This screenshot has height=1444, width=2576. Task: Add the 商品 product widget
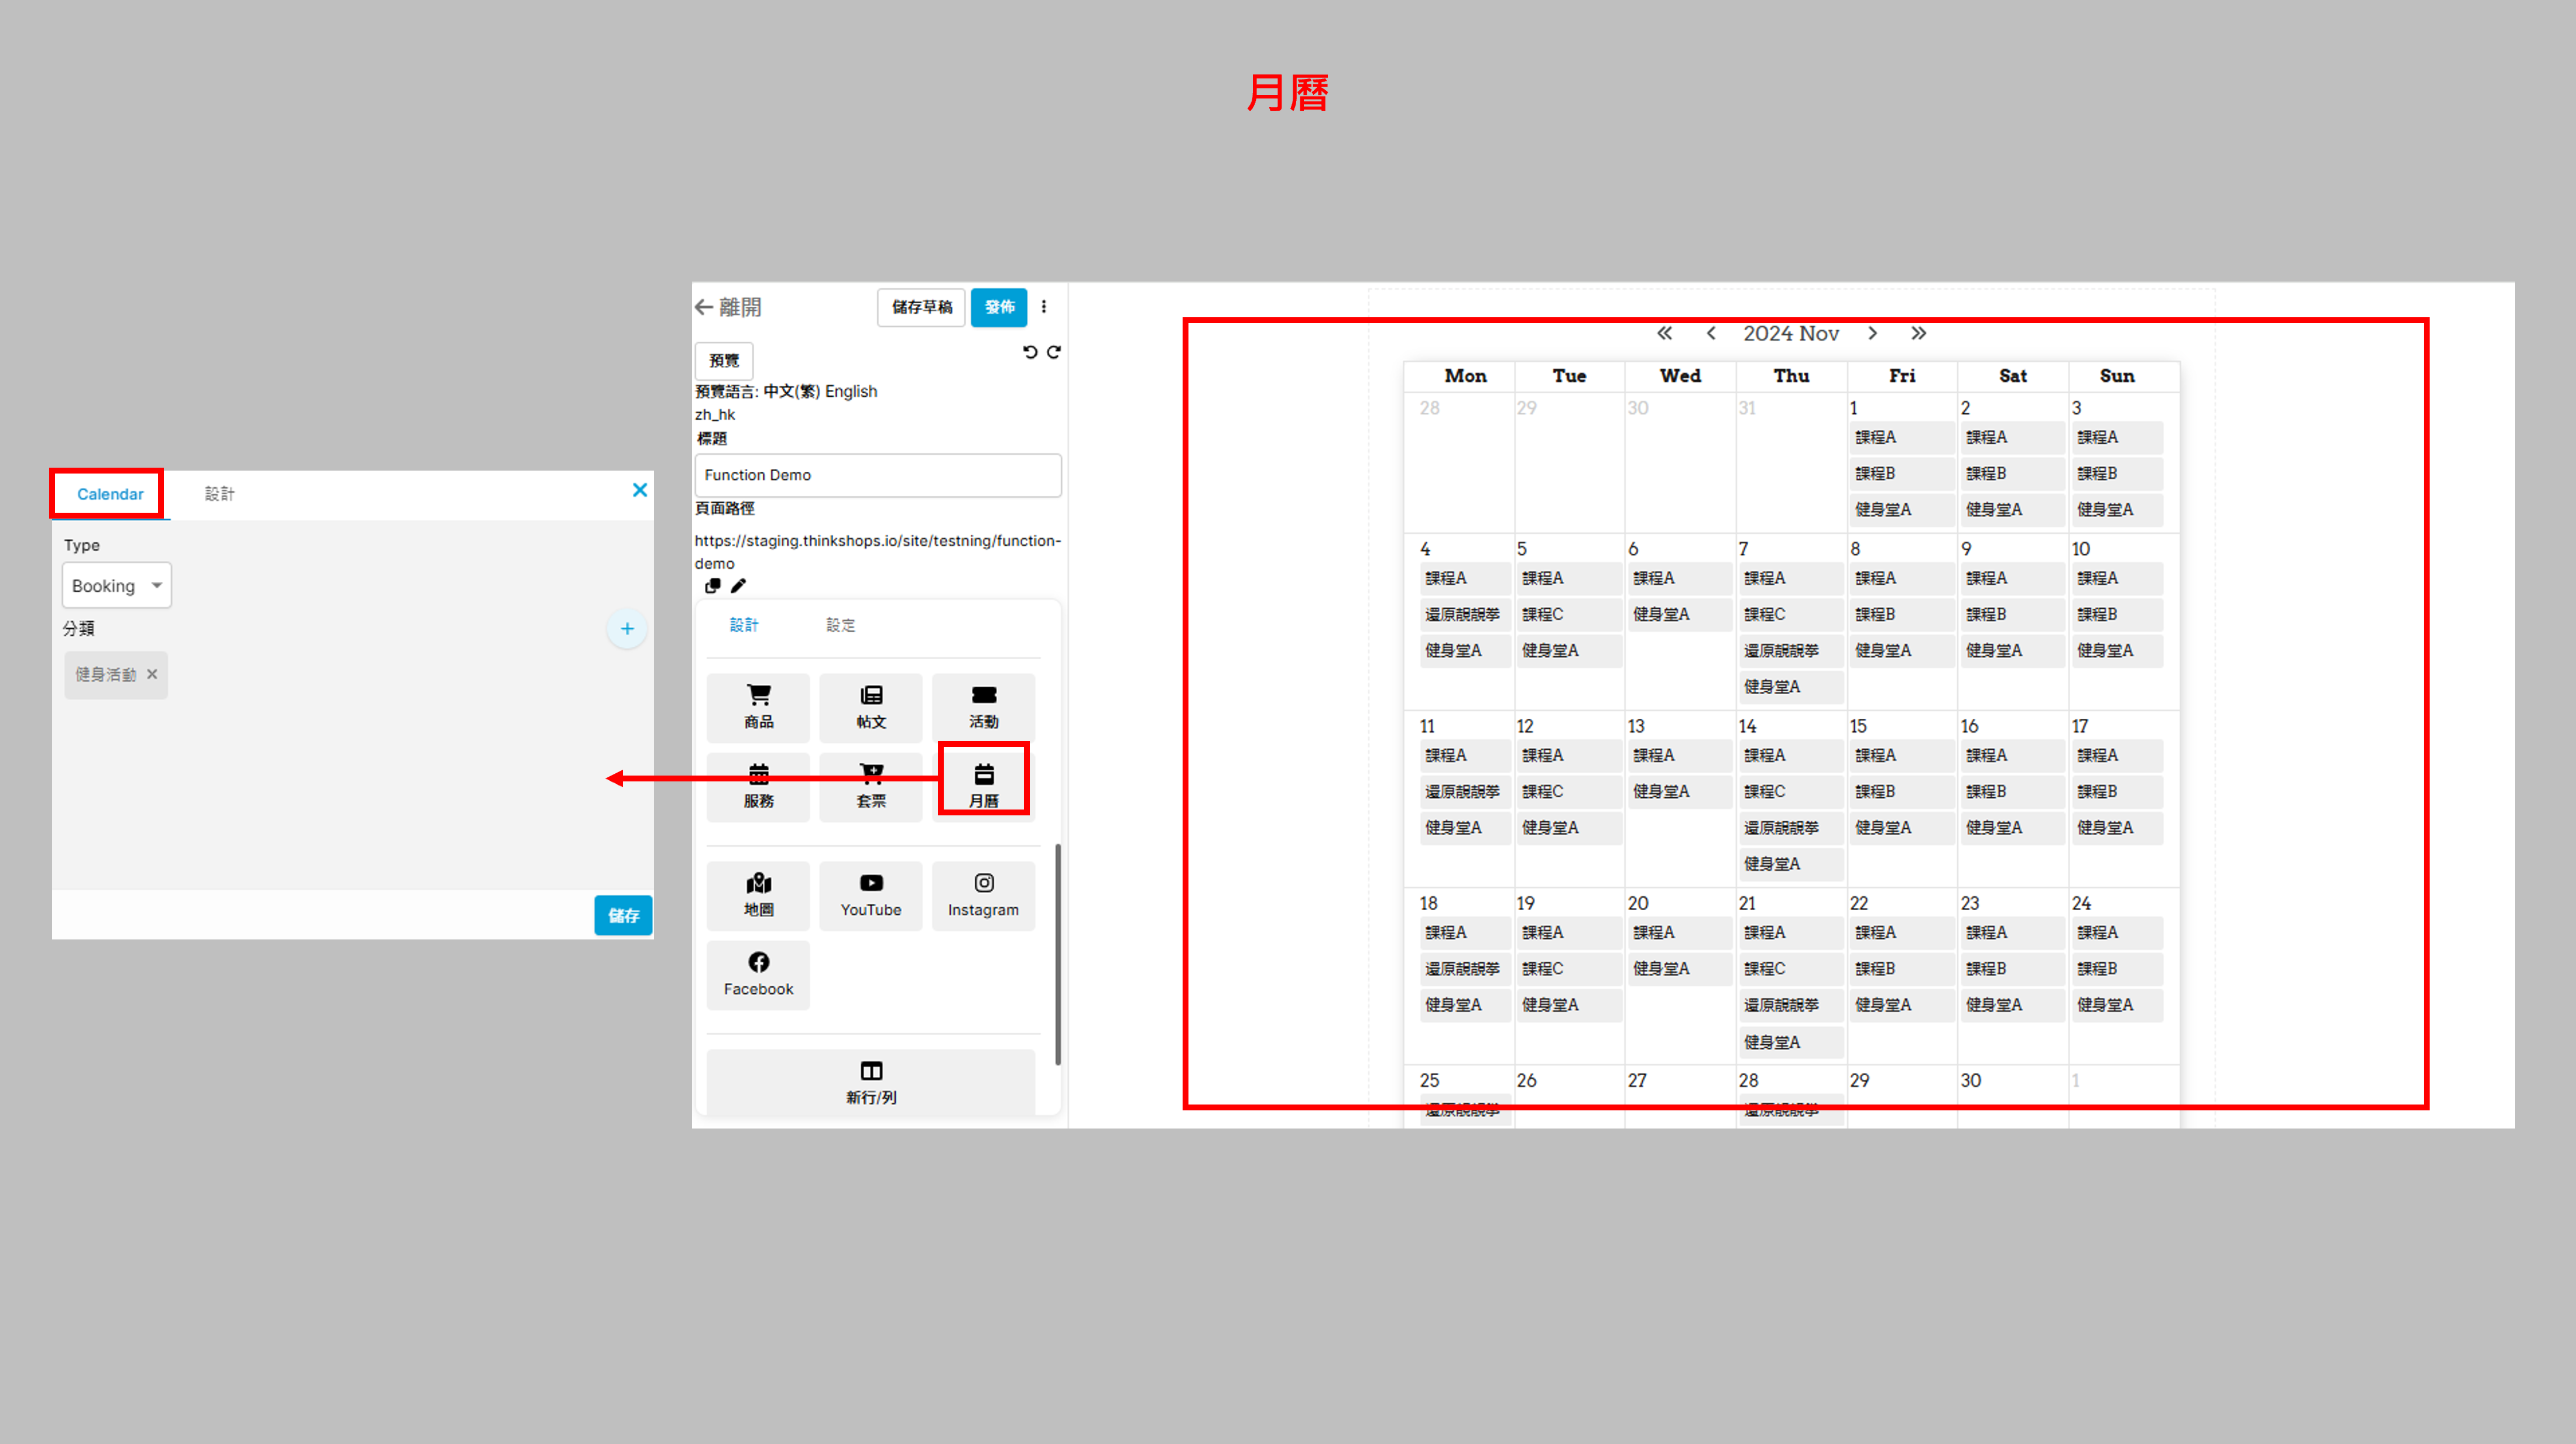tap(758, 706)
